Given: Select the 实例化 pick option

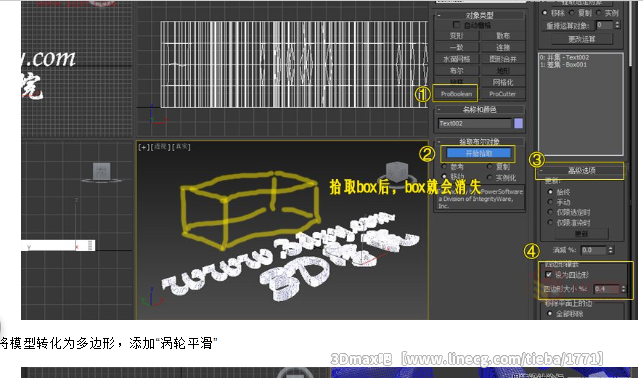Looking at the screenshot, I should pos(489,178).
